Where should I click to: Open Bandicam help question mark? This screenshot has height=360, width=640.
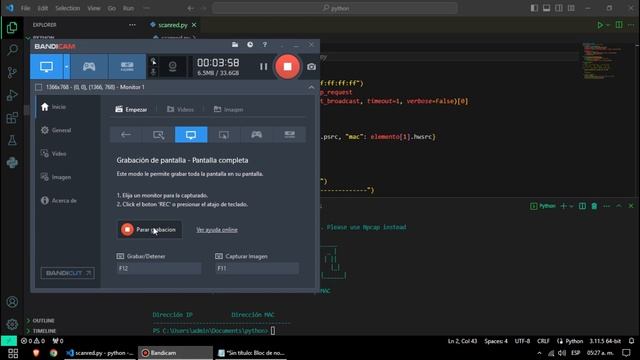[x=265, y=44]
